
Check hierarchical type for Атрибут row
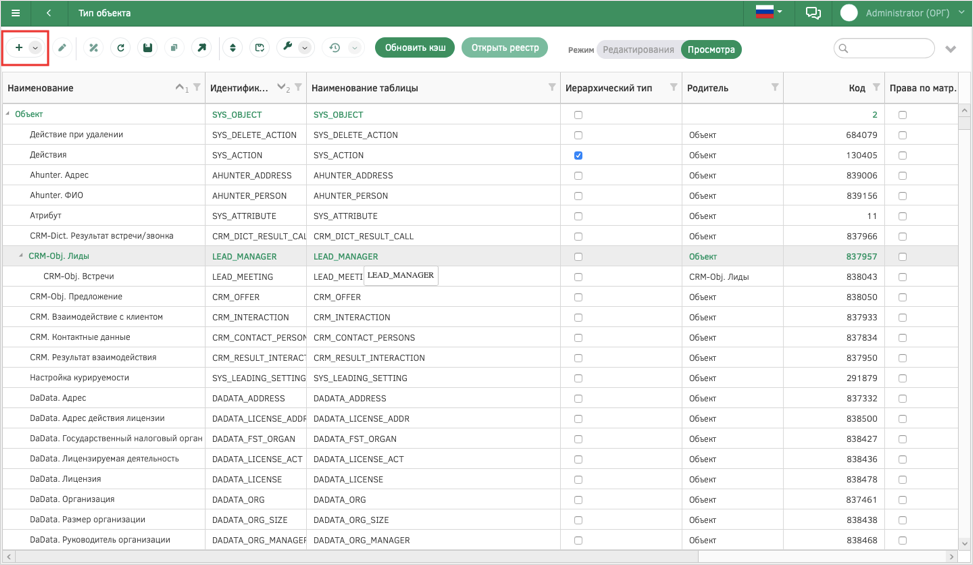coord(578,216)
